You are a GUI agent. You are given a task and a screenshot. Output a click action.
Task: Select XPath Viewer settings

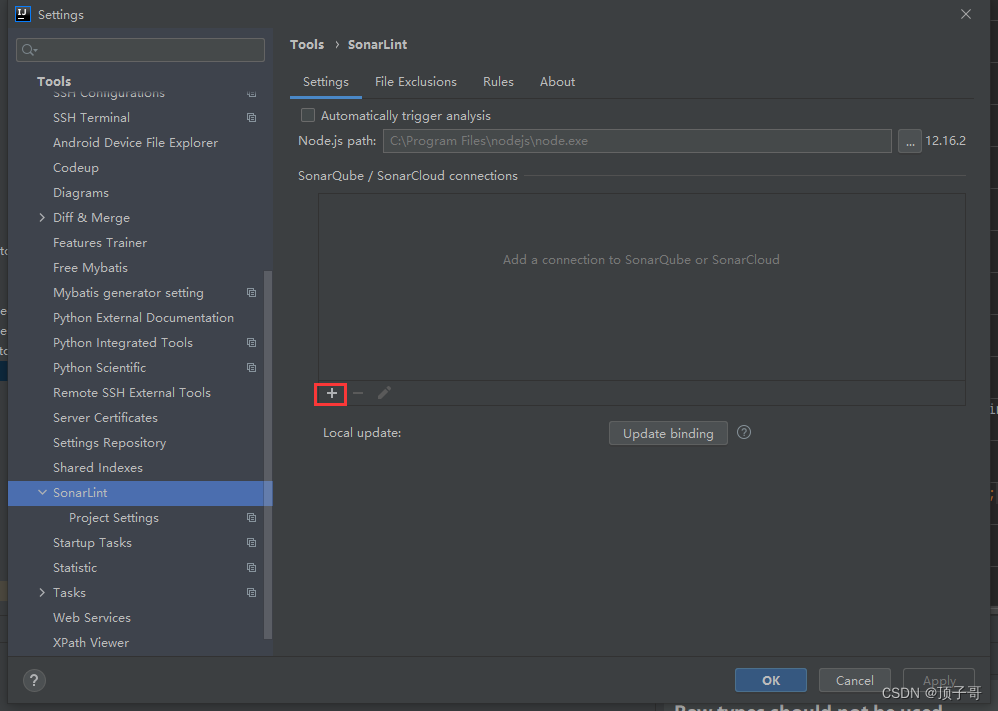pyautogui.click(x=91, y=643)
